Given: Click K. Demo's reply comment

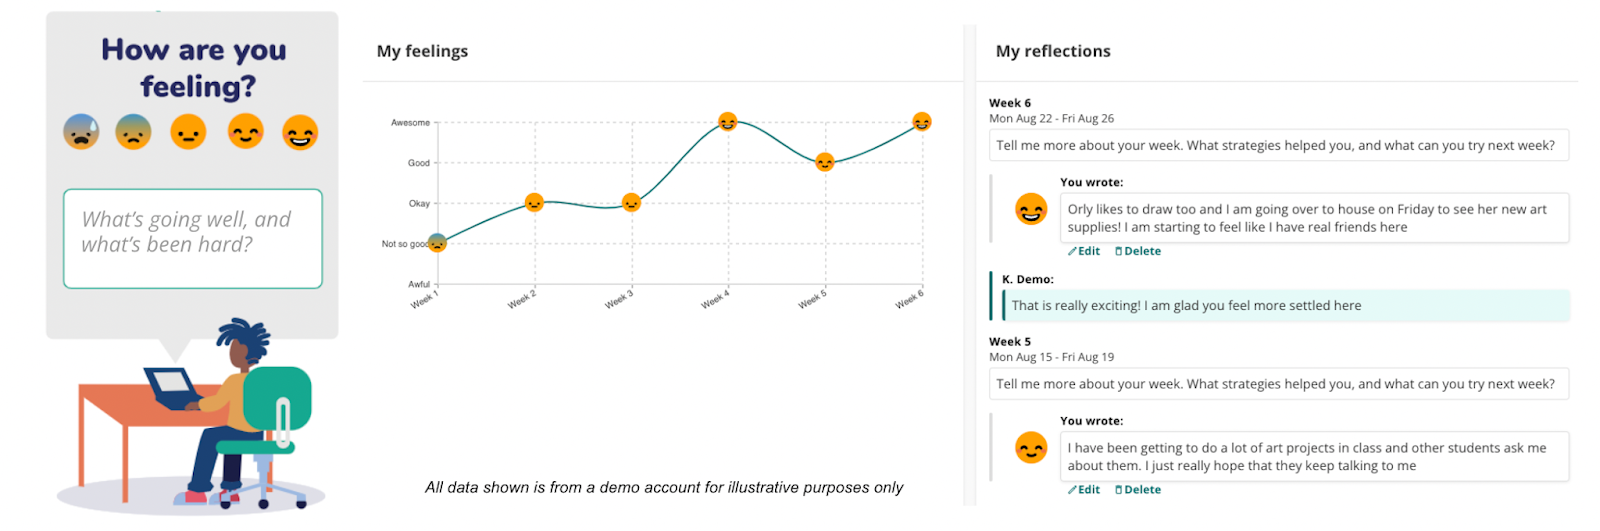Looking at the screenshot, I should [x=1286, y=306].
